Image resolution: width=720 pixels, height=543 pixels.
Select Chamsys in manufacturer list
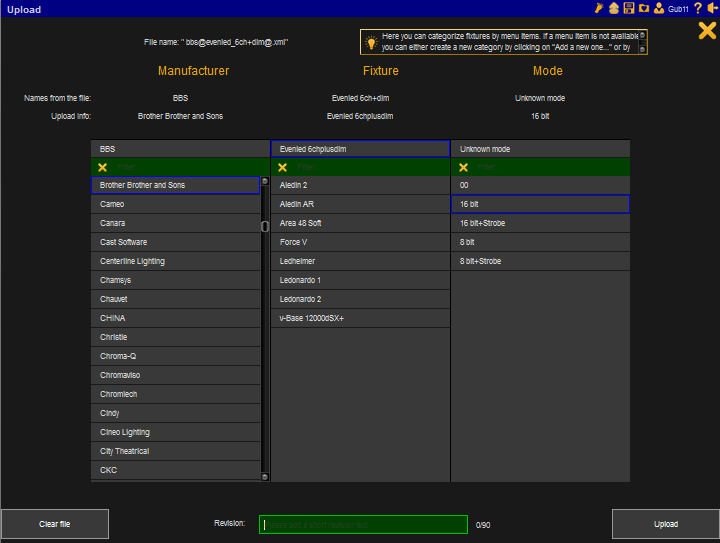175,280
